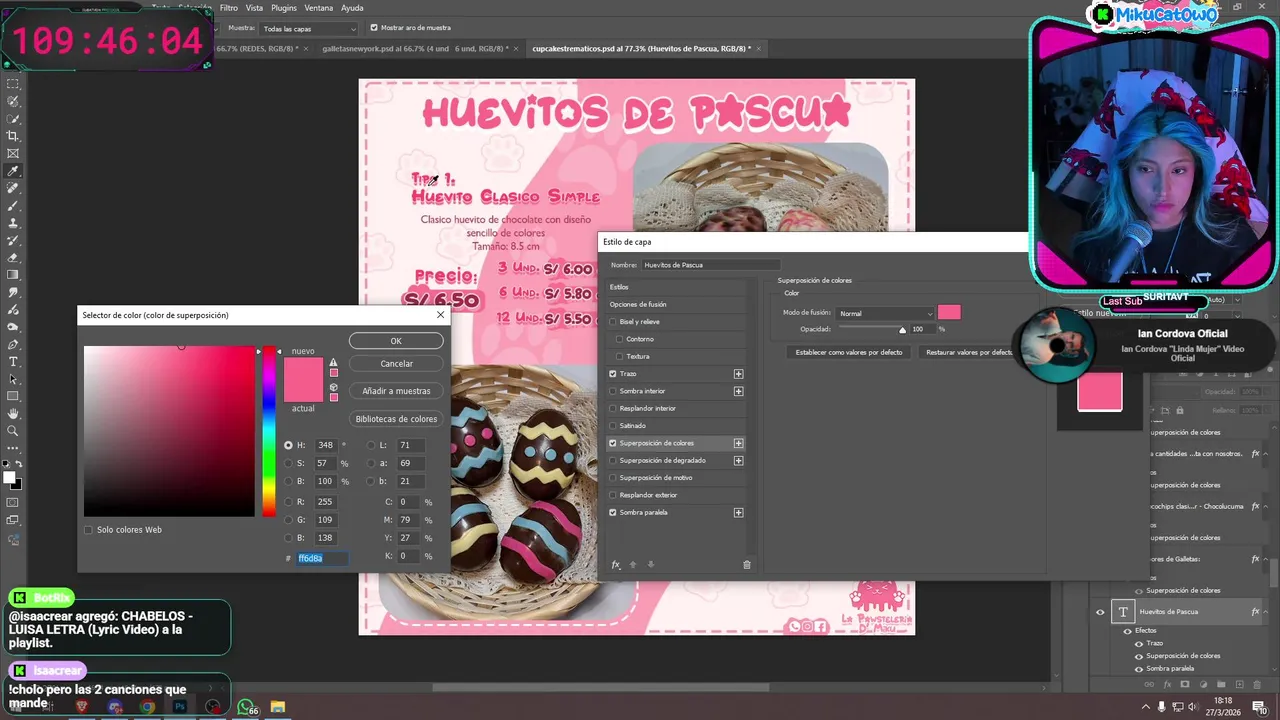The image size is (1280, 720).
Task: Click the overlay color swatch in Estilo de capa
Action: coord(949,313)
